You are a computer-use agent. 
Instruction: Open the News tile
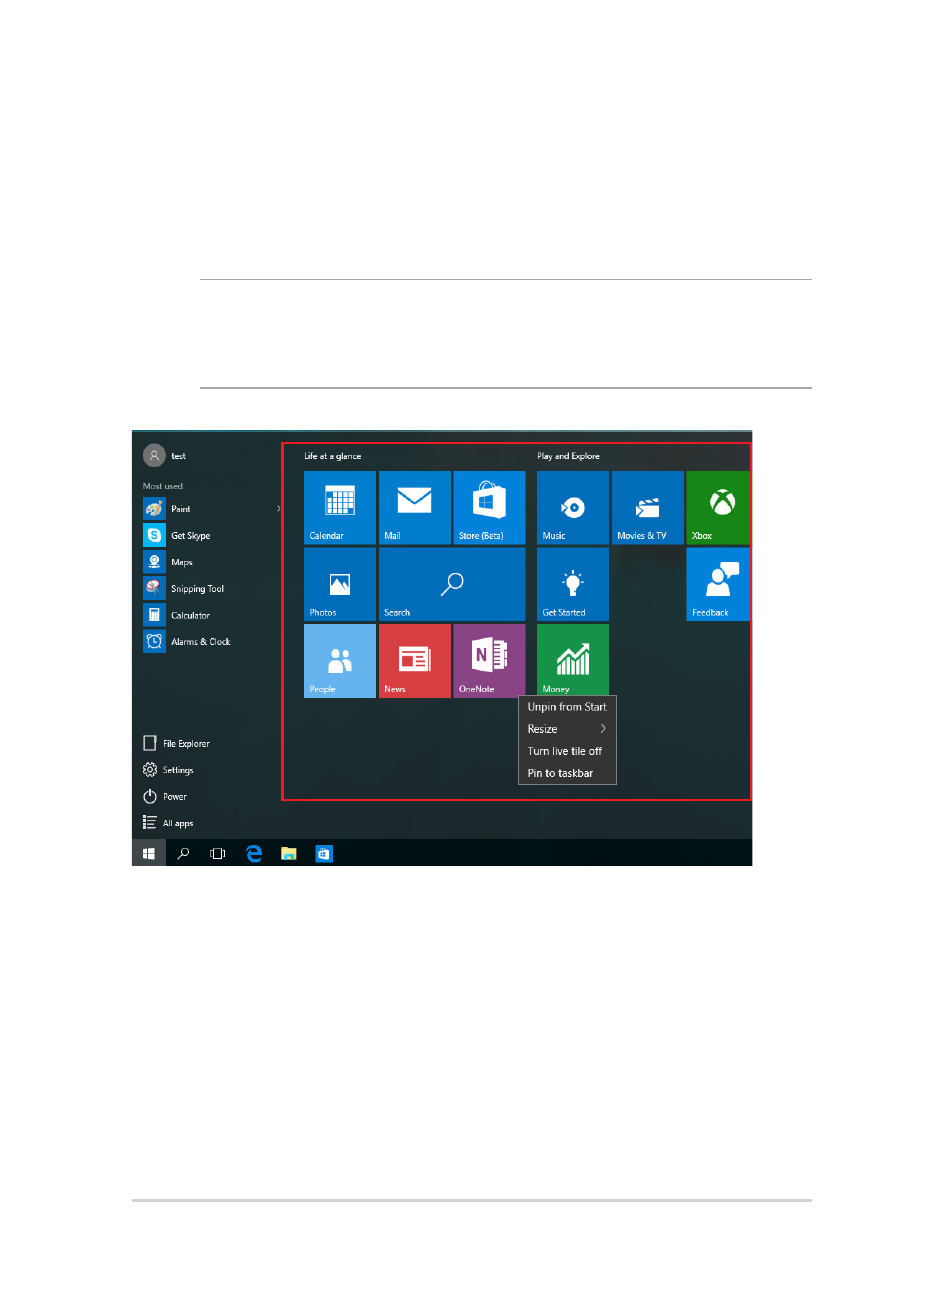pos(415,661)
